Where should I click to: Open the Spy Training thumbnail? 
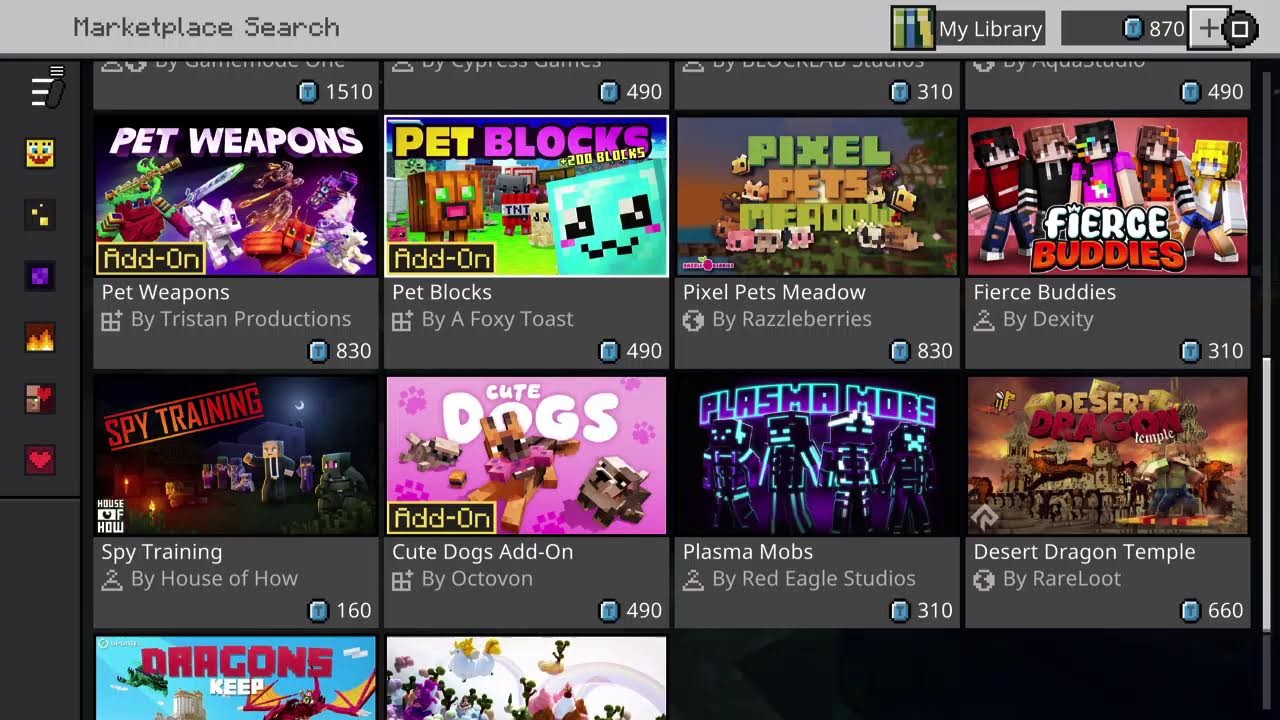coord(236,455)
